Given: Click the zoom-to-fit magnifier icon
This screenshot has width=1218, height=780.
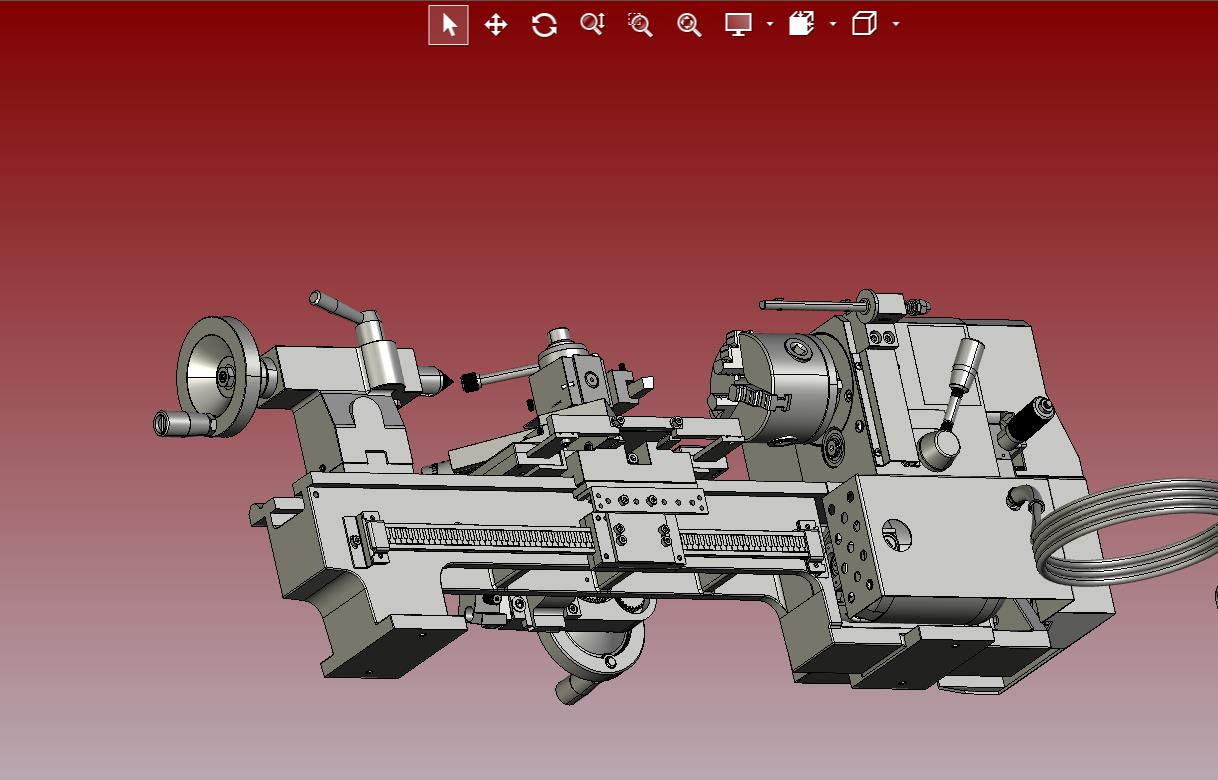Looking at the screenshot, I should [x=689, y=24].
